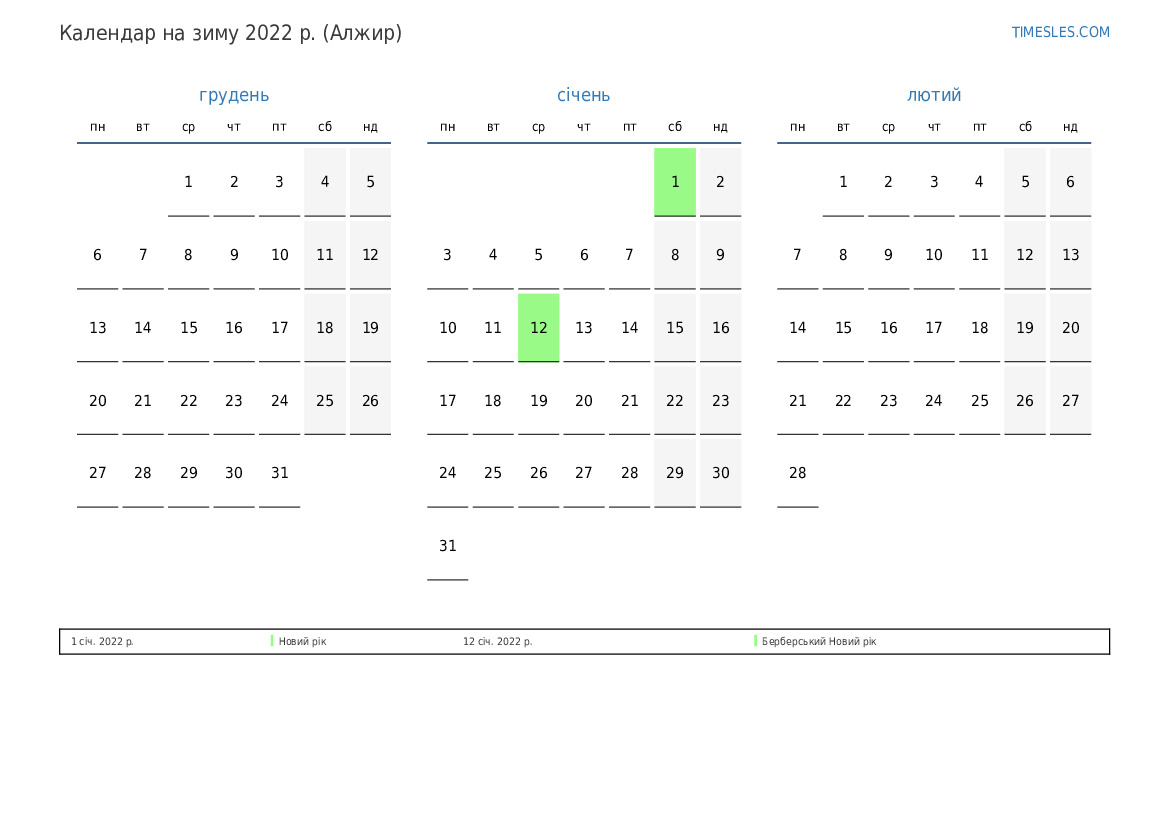Click 'ср' weekday header under січень
Viewport: 1169px width, 827px height.
[538, 127]
